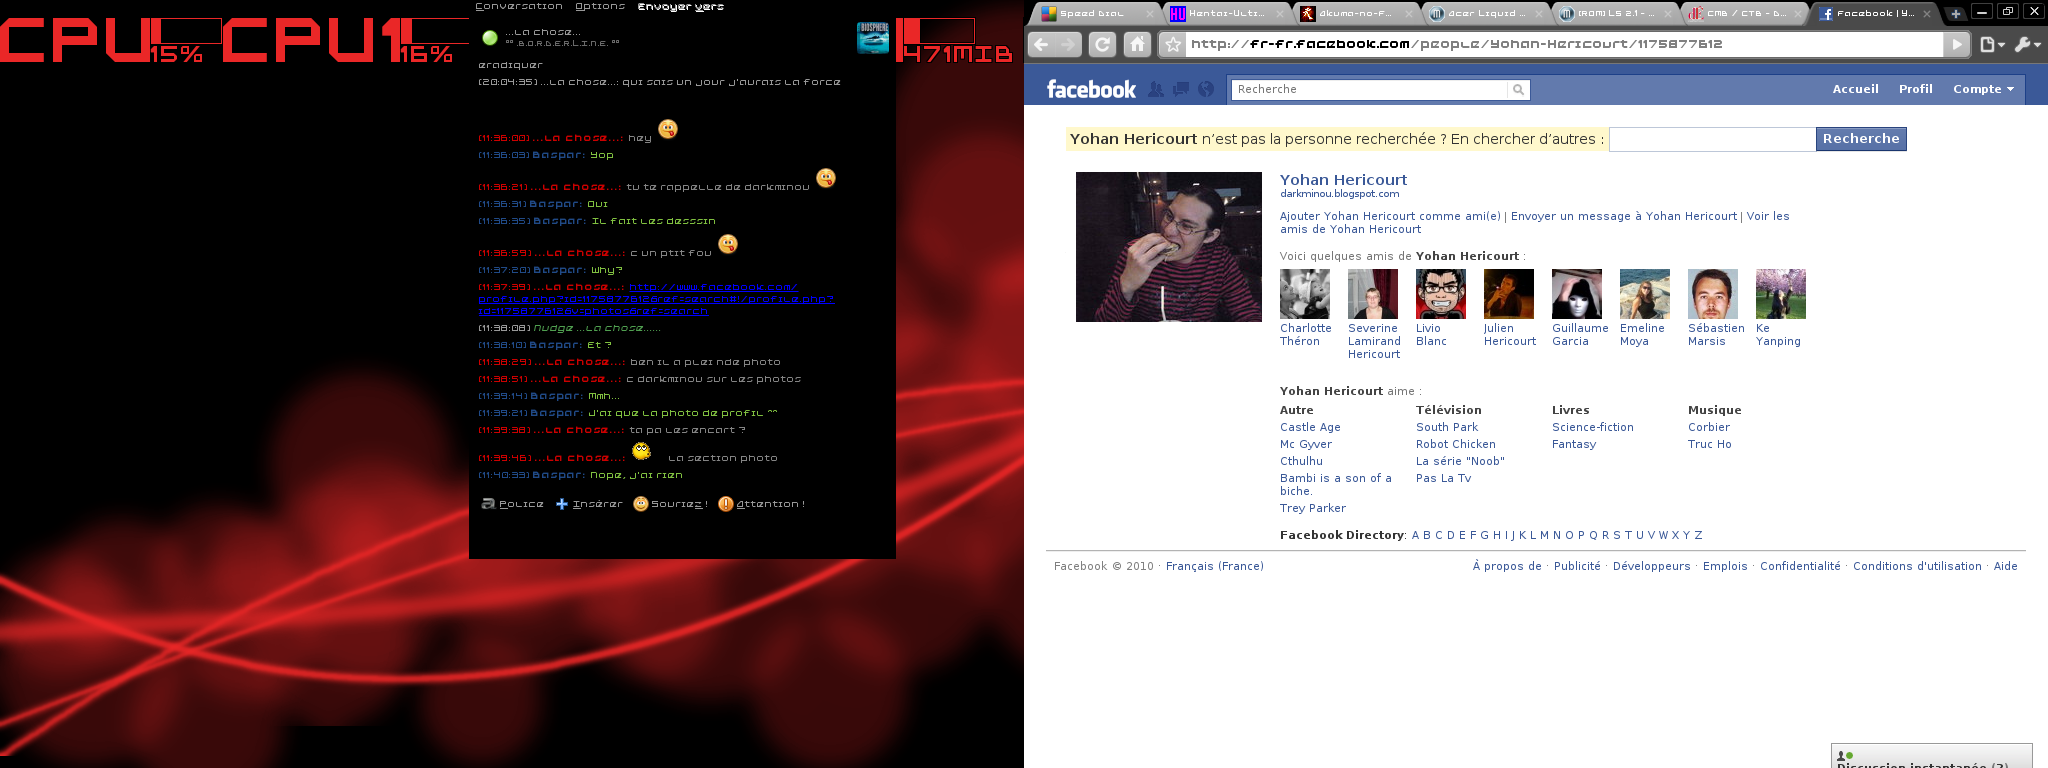This screenshot has height=768, width=2048.
Task: Go back using the browser back arrow
Action: point(1041,44)
